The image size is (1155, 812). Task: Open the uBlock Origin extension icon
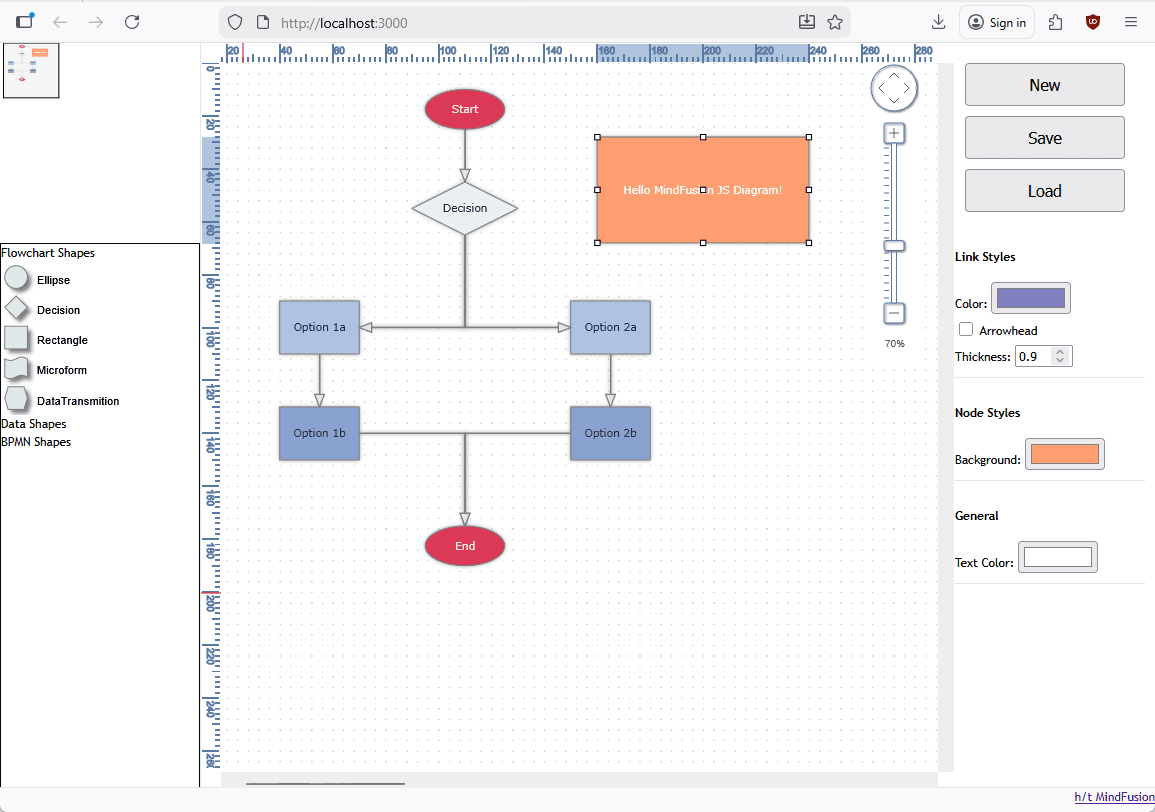pyautogui.click(x=1093, y=22)
